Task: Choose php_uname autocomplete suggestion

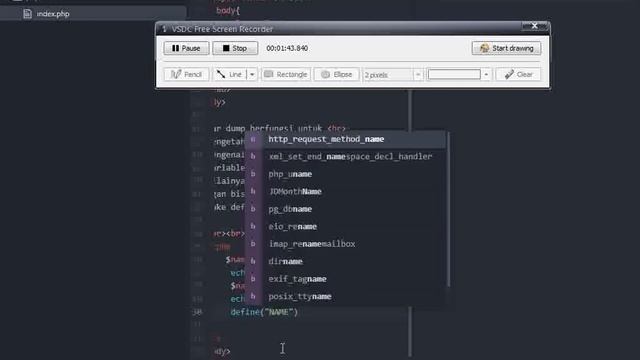Action: pyautogui.click(x=345, y=174)
